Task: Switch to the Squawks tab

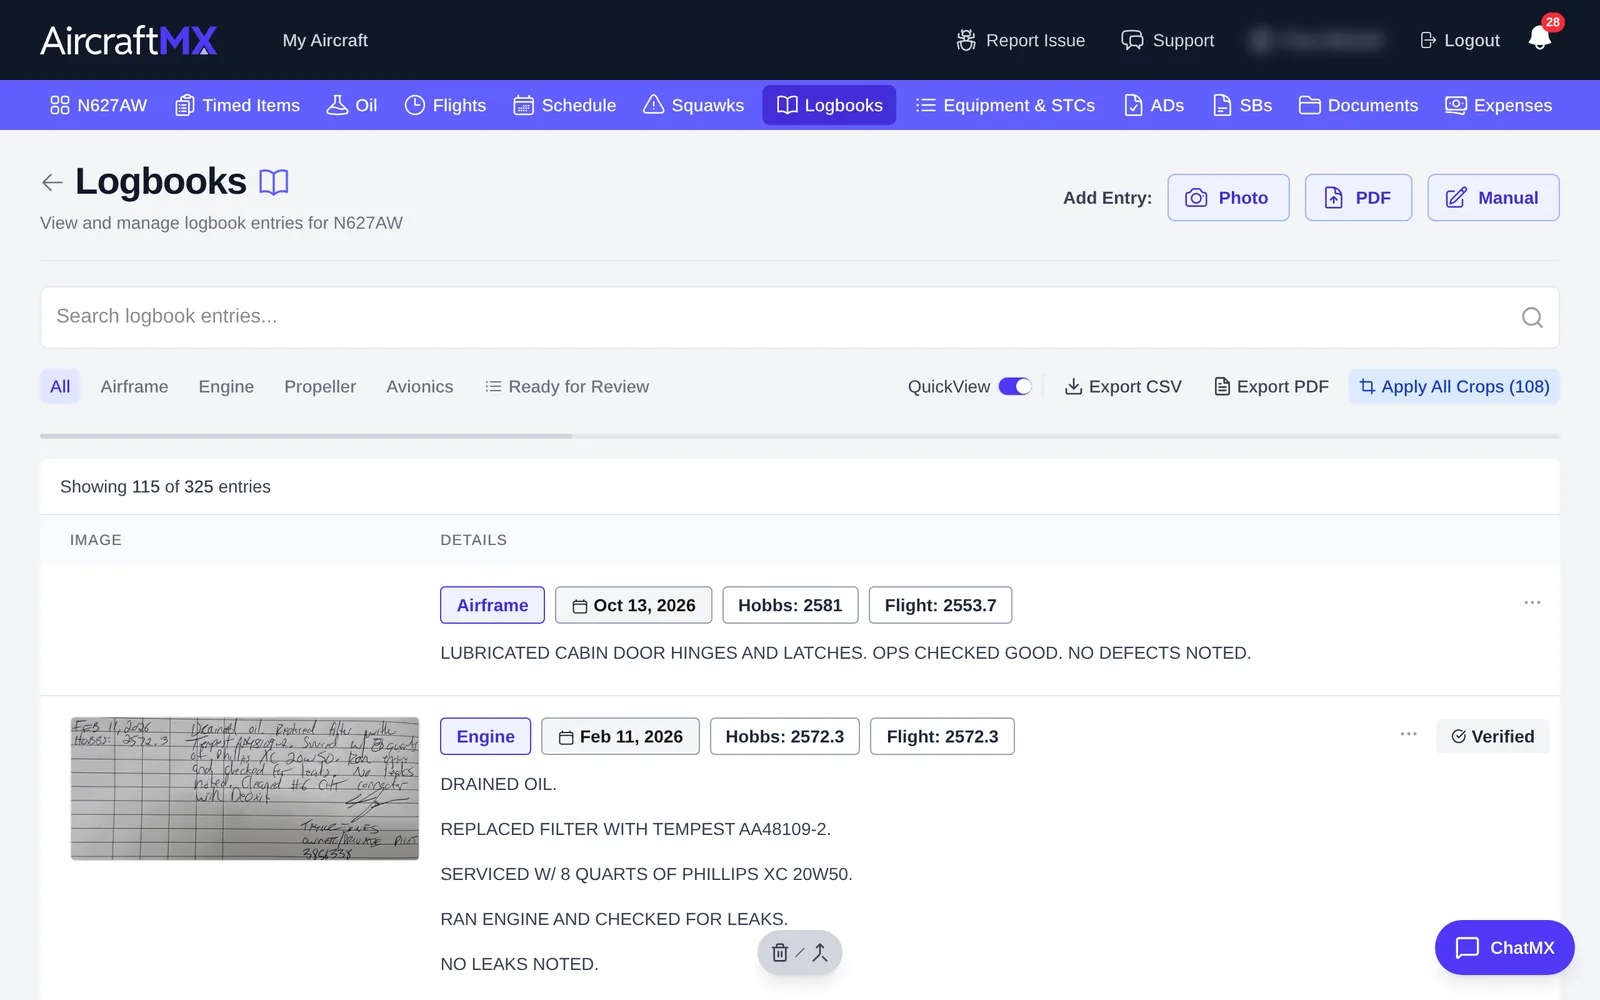Action: tap(694, 105)
